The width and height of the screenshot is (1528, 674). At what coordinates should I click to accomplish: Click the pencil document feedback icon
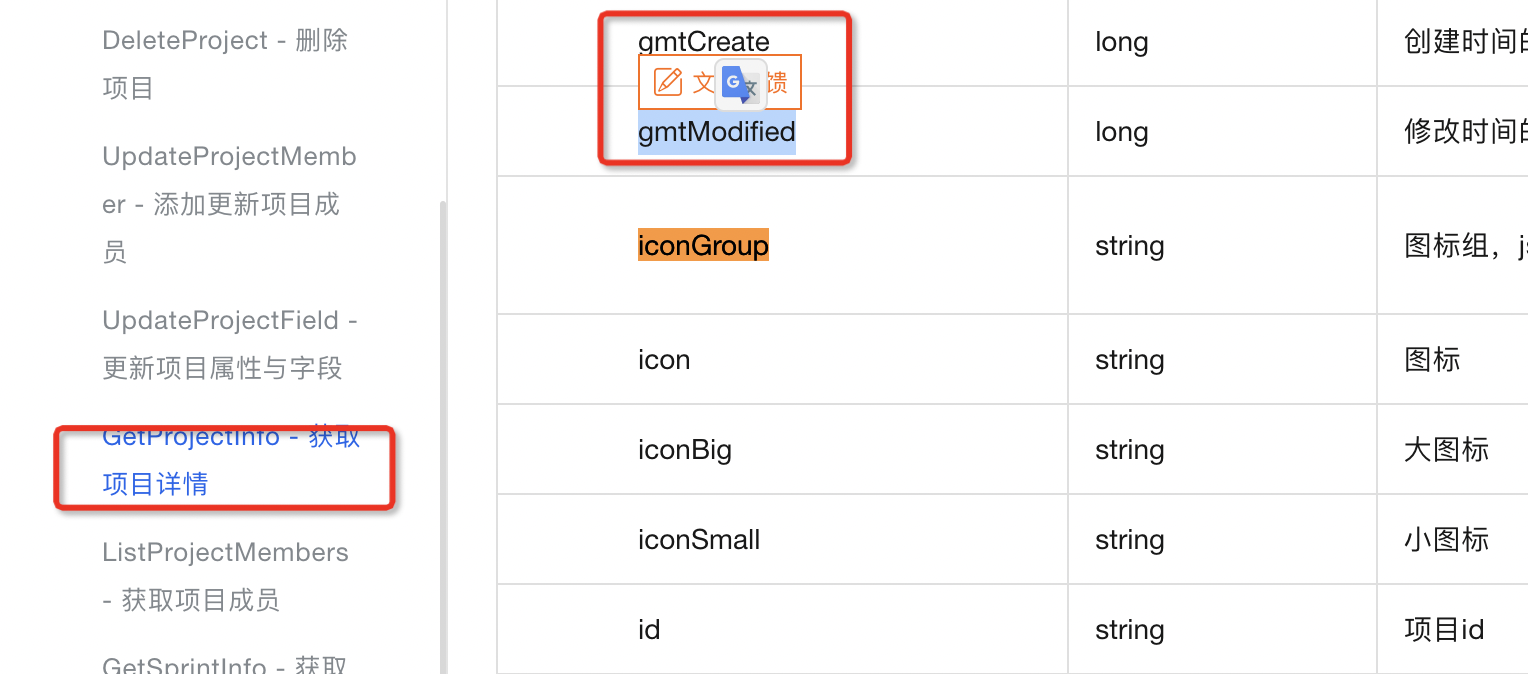click(x=667, y=82)
